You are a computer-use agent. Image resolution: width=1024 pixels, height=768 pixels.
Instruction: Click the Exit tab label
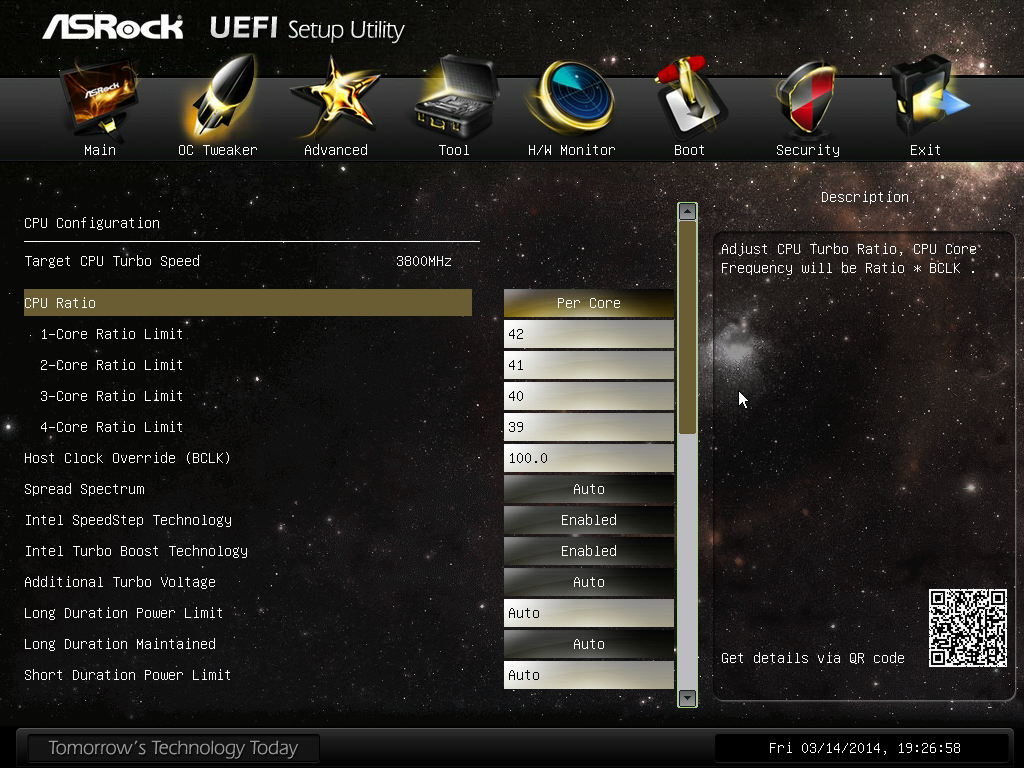point(925,150)
